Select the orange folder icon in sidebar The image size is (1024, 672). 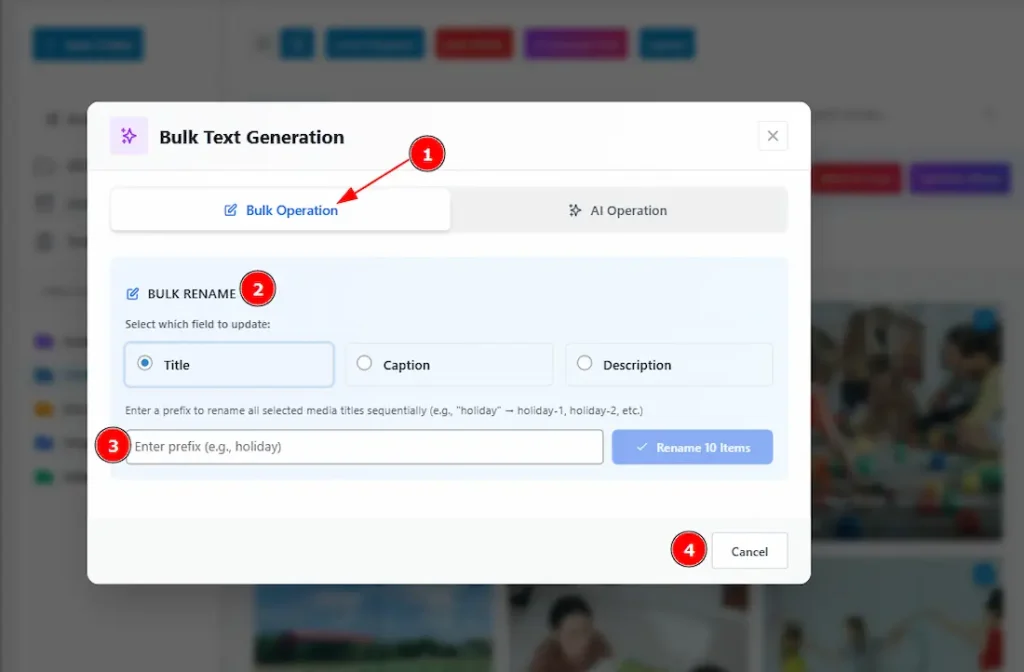coord(43,408)
